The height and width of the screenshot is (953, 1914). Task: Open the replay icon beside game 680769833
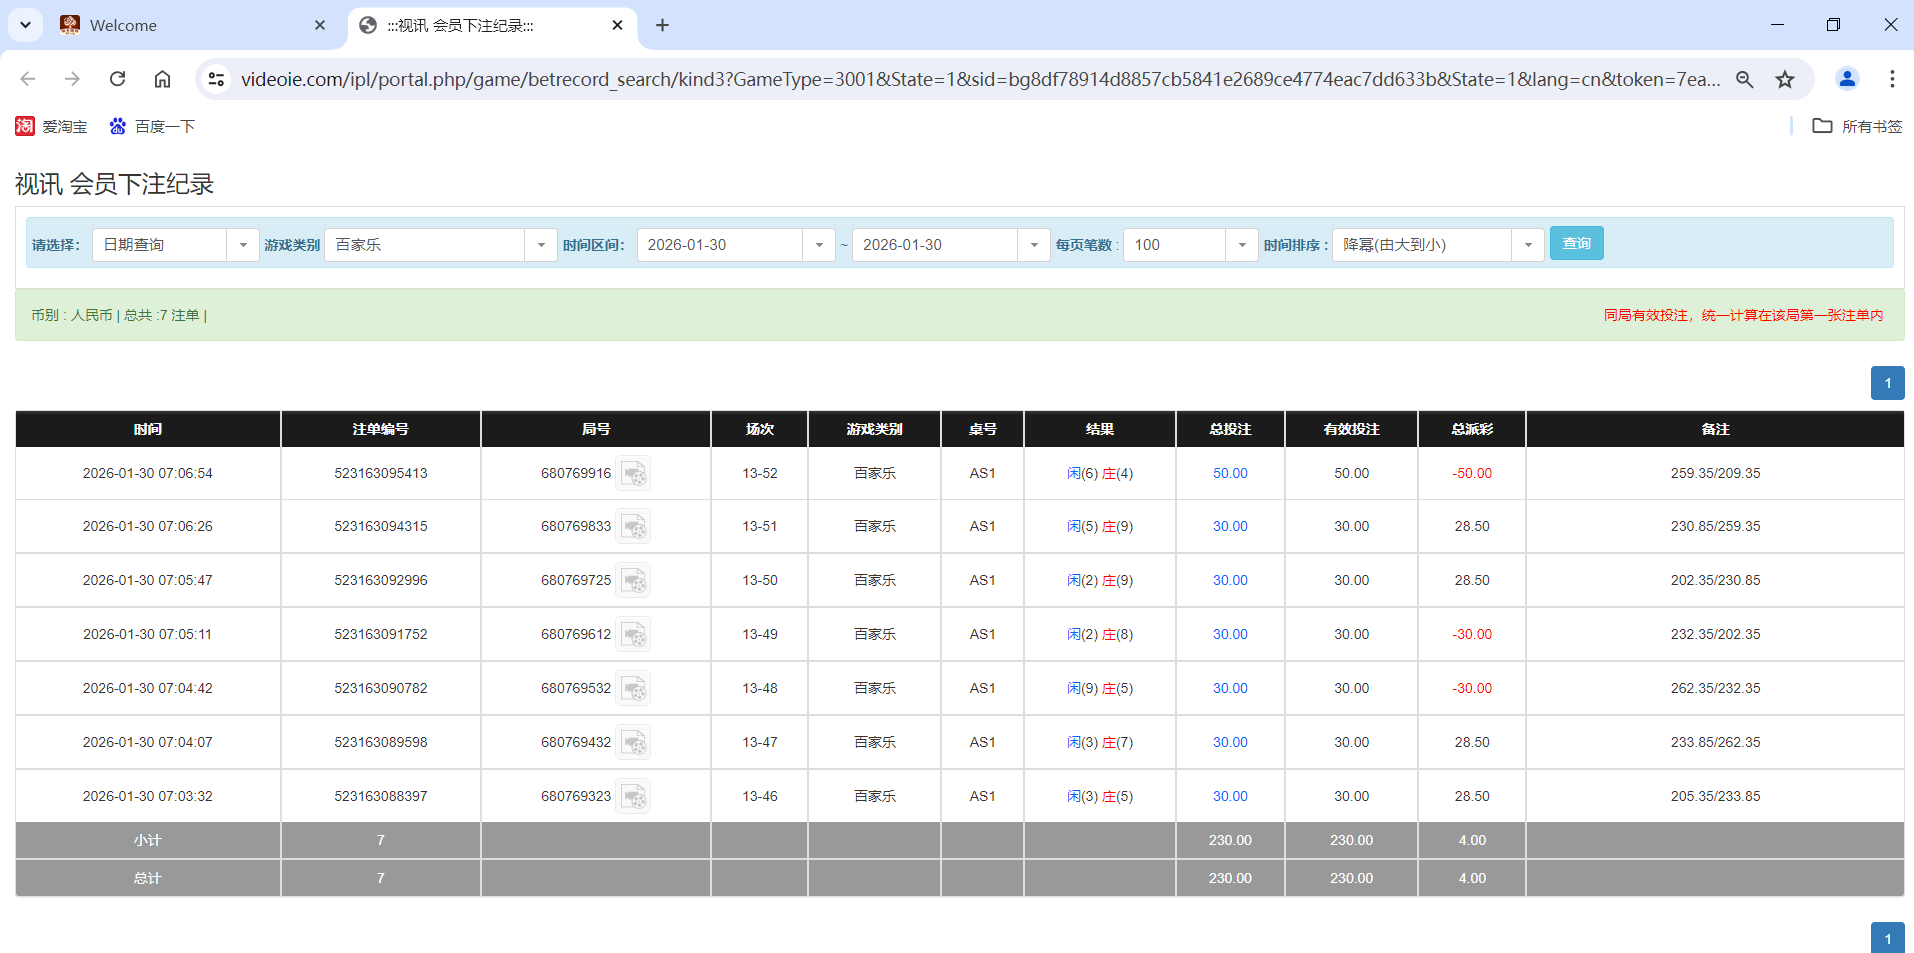634,526
